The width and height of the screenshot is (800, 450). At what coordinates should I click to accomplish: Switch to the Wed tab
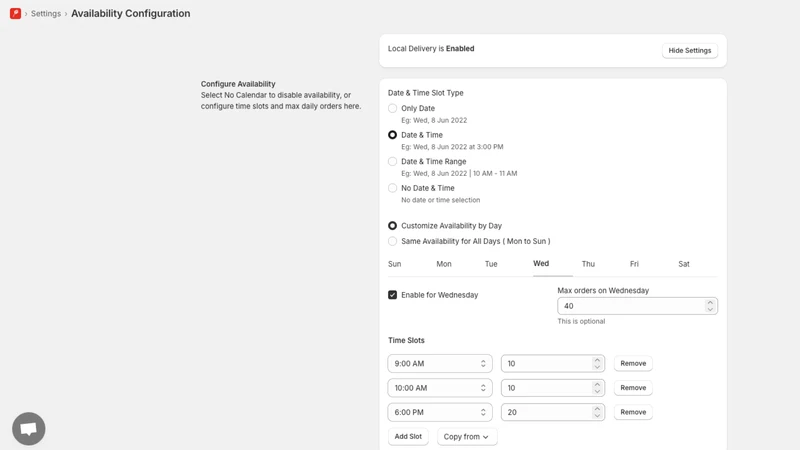pyautogui.click(x=541, y=264)
